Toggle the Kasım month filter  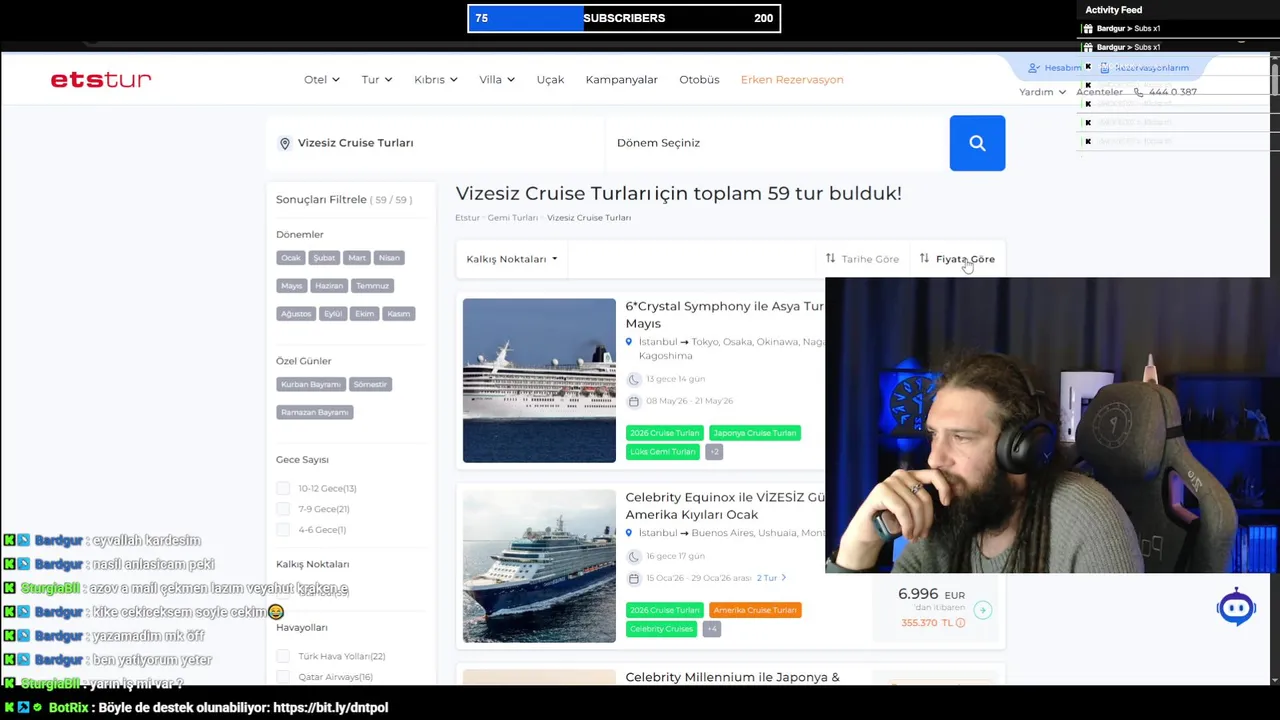coord(399,314)
